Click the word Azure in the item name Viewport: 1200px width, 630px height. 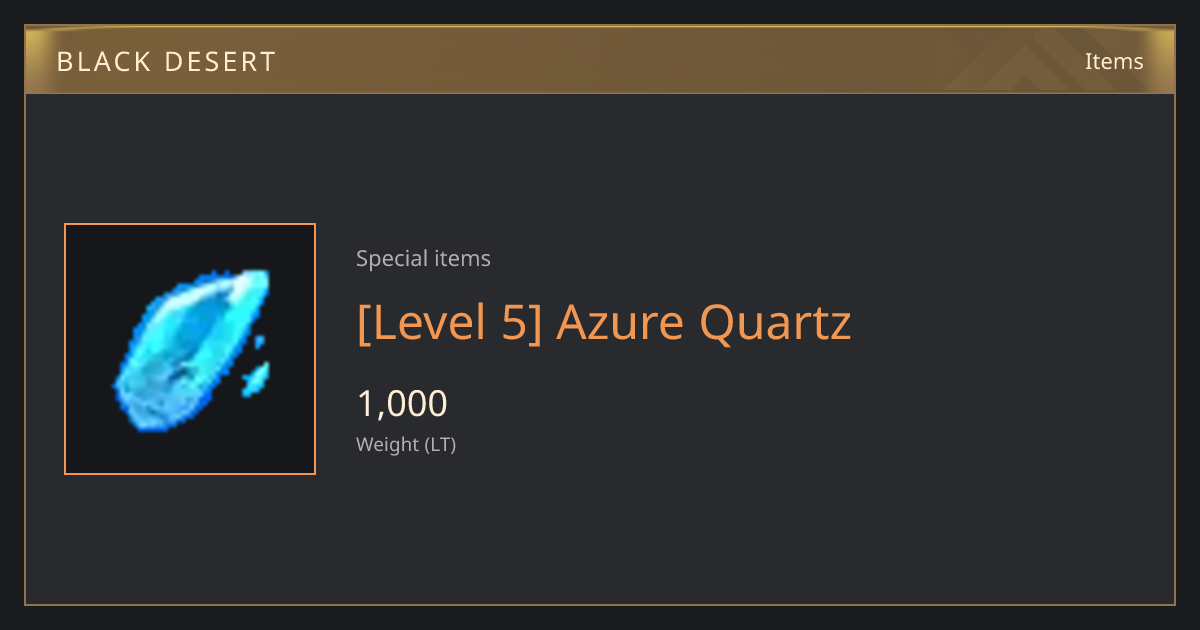[x=620, y=323]
